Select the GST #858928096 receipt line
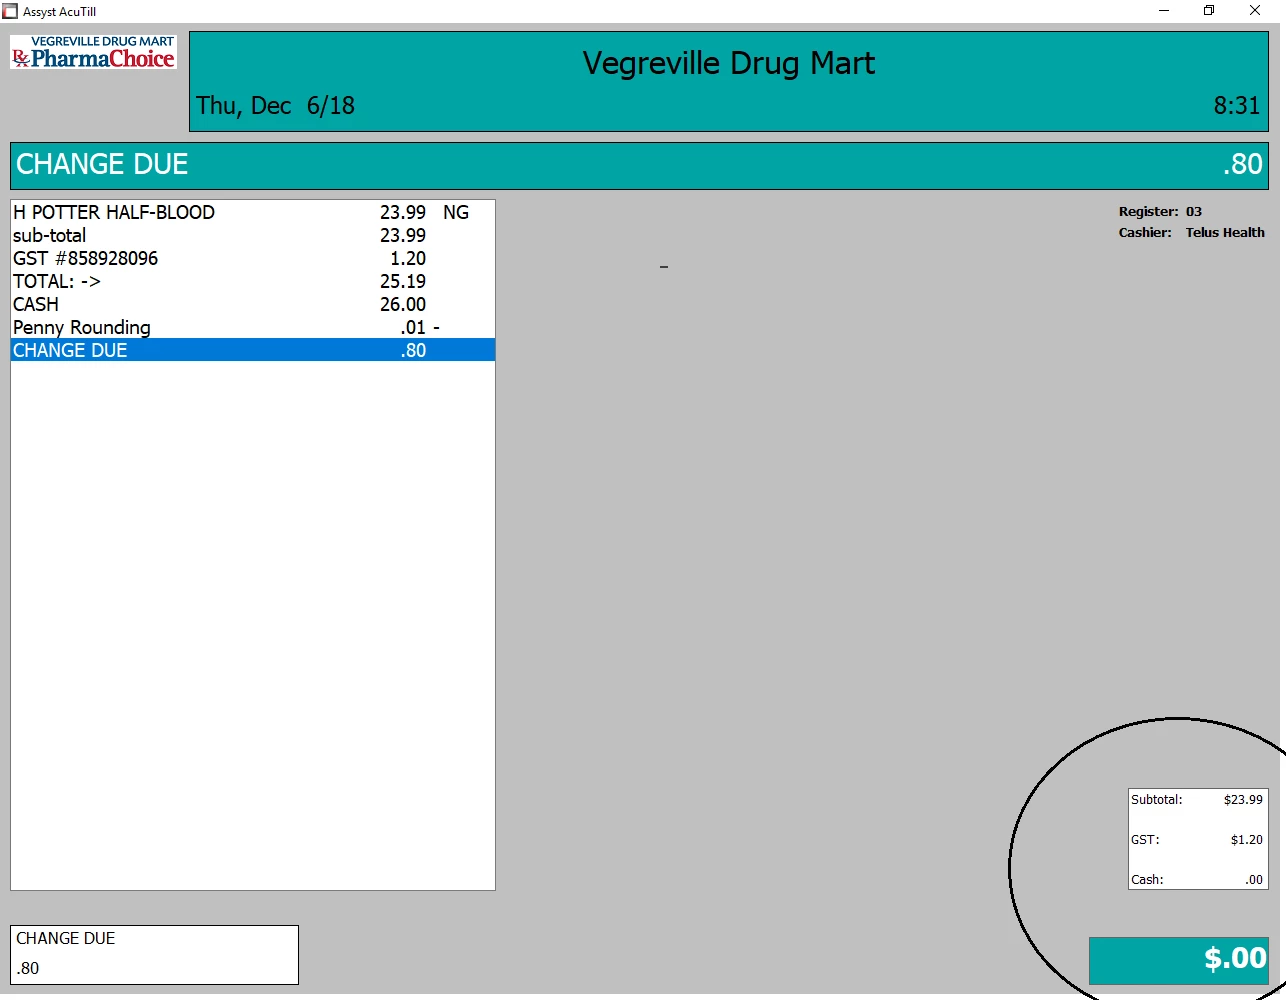 [253, 258]
